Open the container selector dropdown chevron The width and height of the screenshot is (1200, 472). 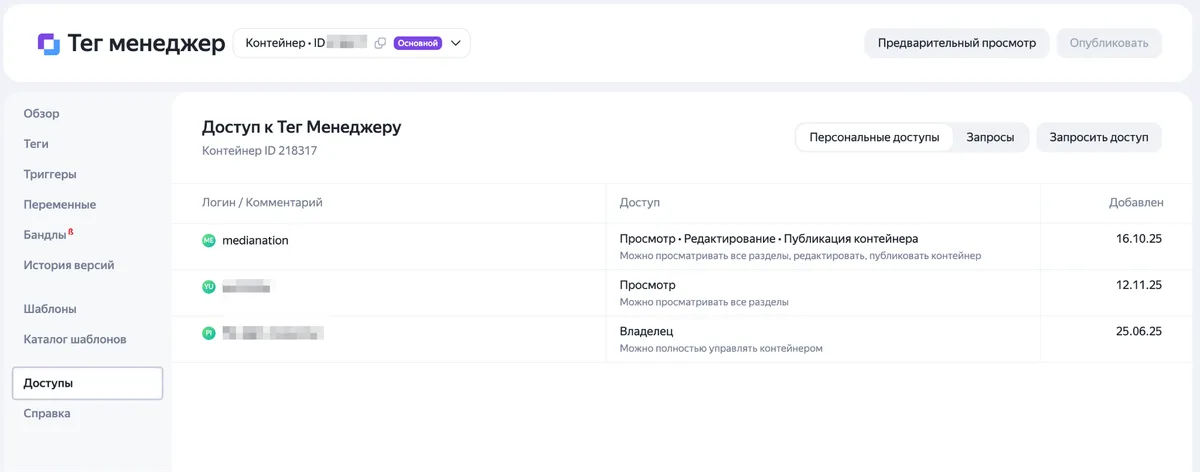[455, 43]
